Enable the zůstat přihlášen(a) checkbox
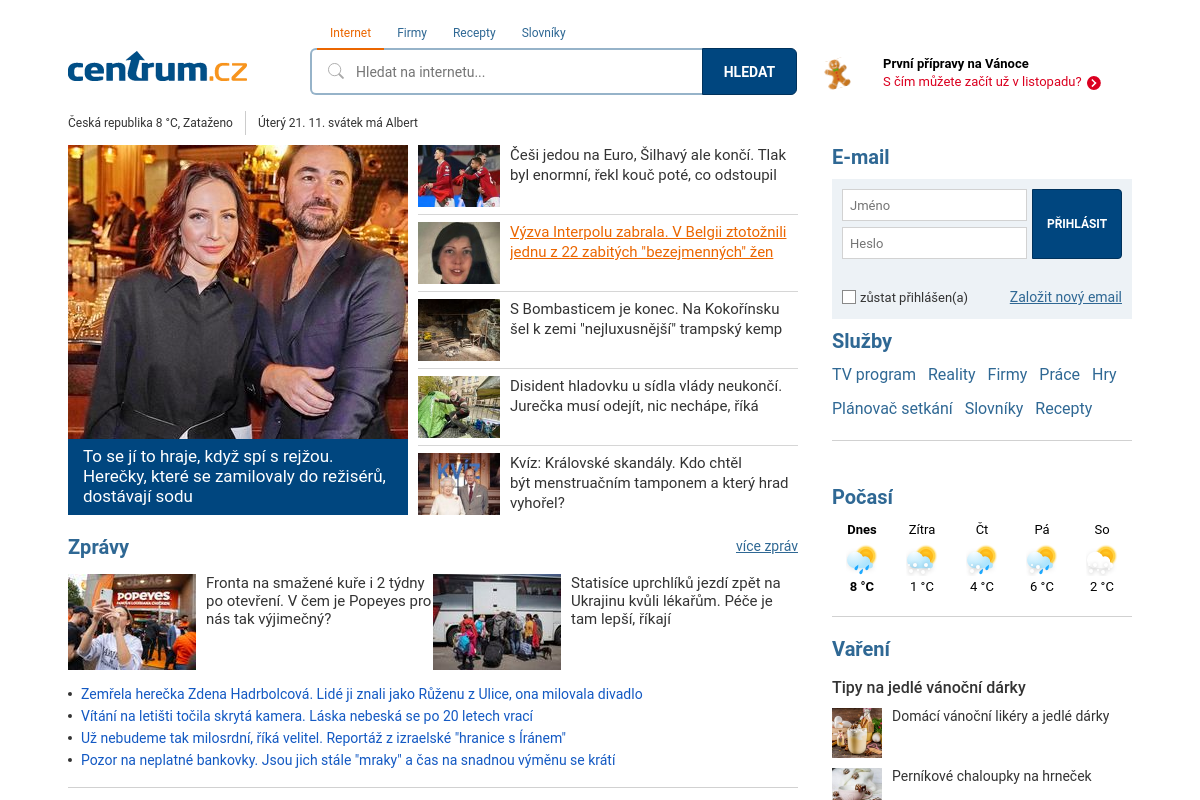This screenshot has width=1200, height=800. point(849,297)
